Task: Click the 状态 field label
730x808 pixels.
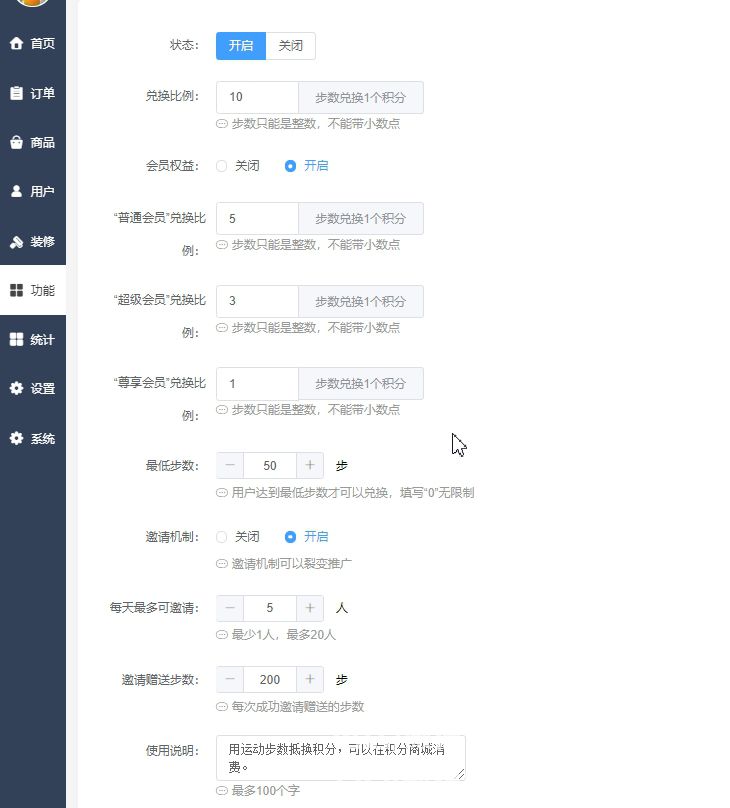Action: 184,45
